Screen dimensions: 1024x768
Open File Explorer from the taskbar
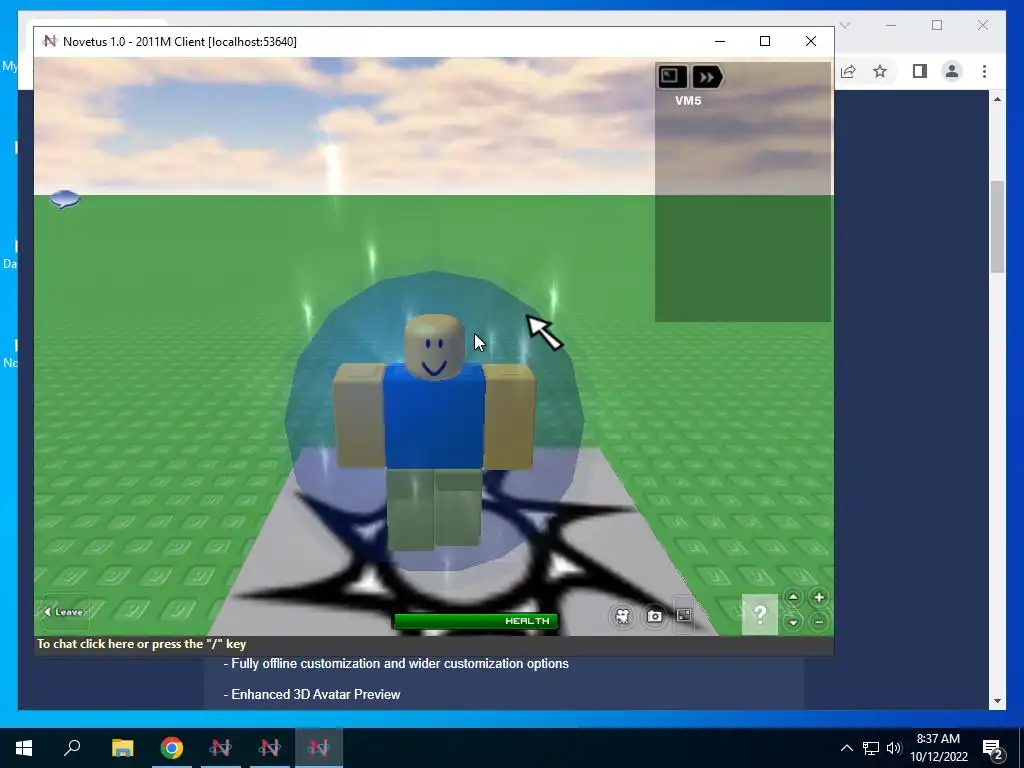122,748
